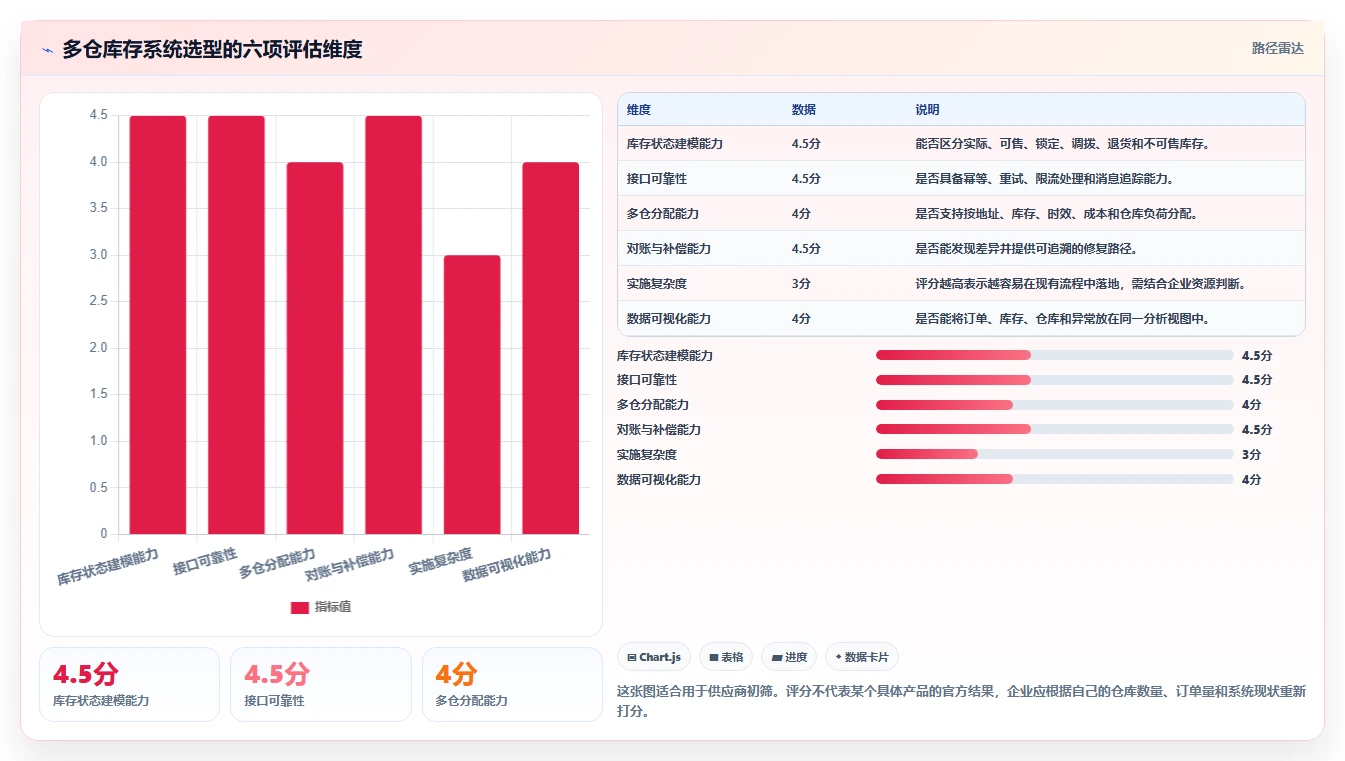Click the 数据可视化能力 progress bar
The height and width of the screenshot is (761, 1345).
(x=1054, y=479)
